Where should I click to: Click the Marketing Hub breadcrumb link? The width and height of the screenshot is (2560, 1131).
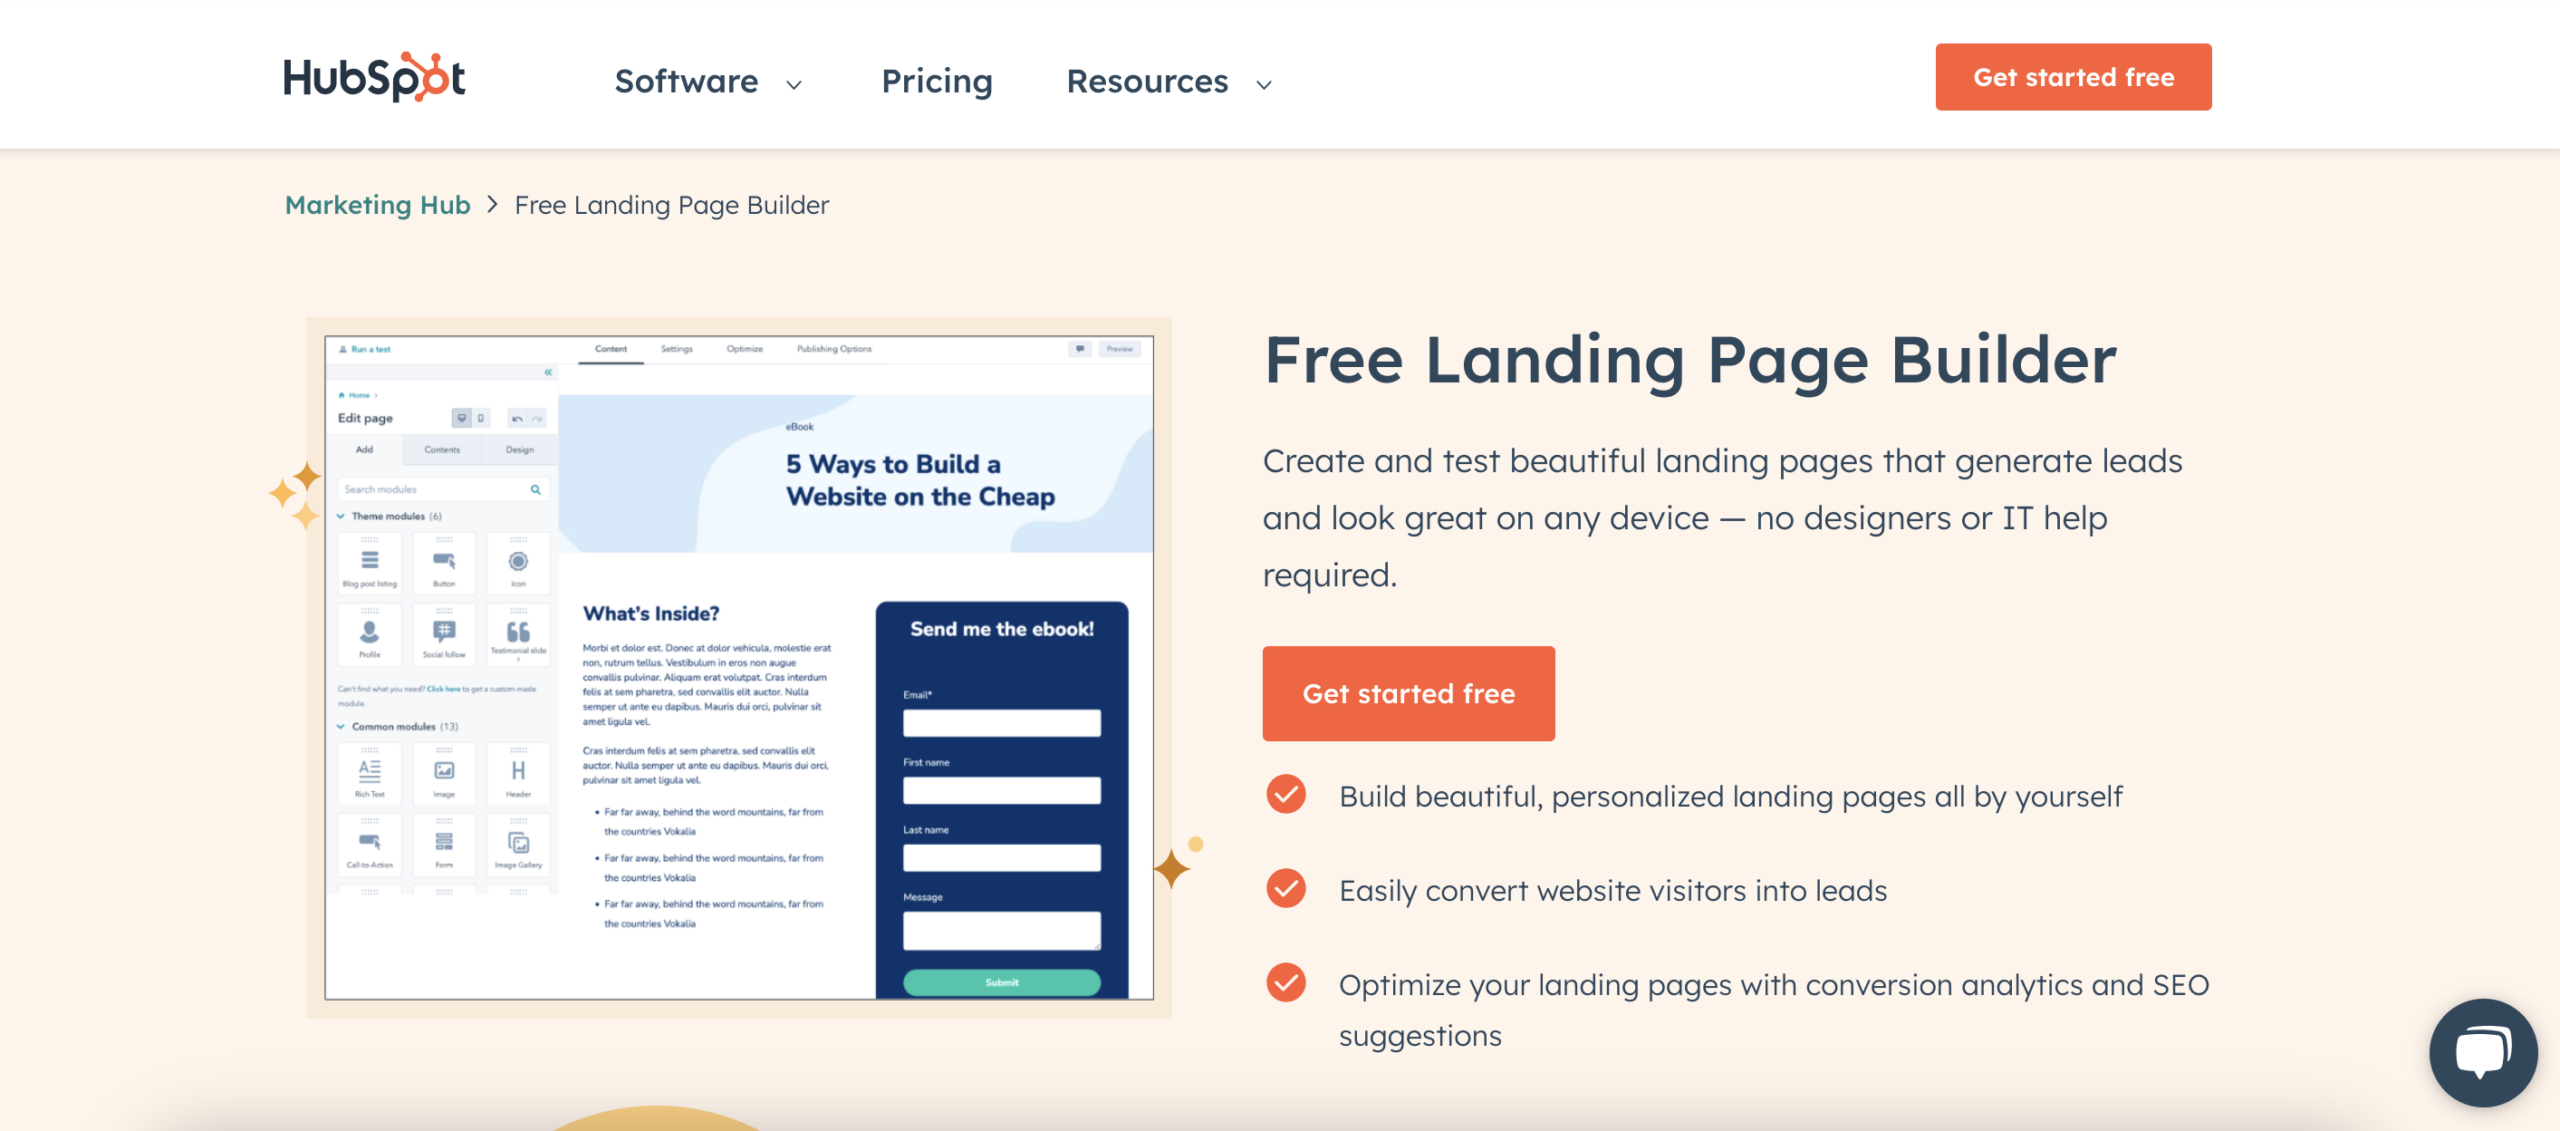point(379,202)
